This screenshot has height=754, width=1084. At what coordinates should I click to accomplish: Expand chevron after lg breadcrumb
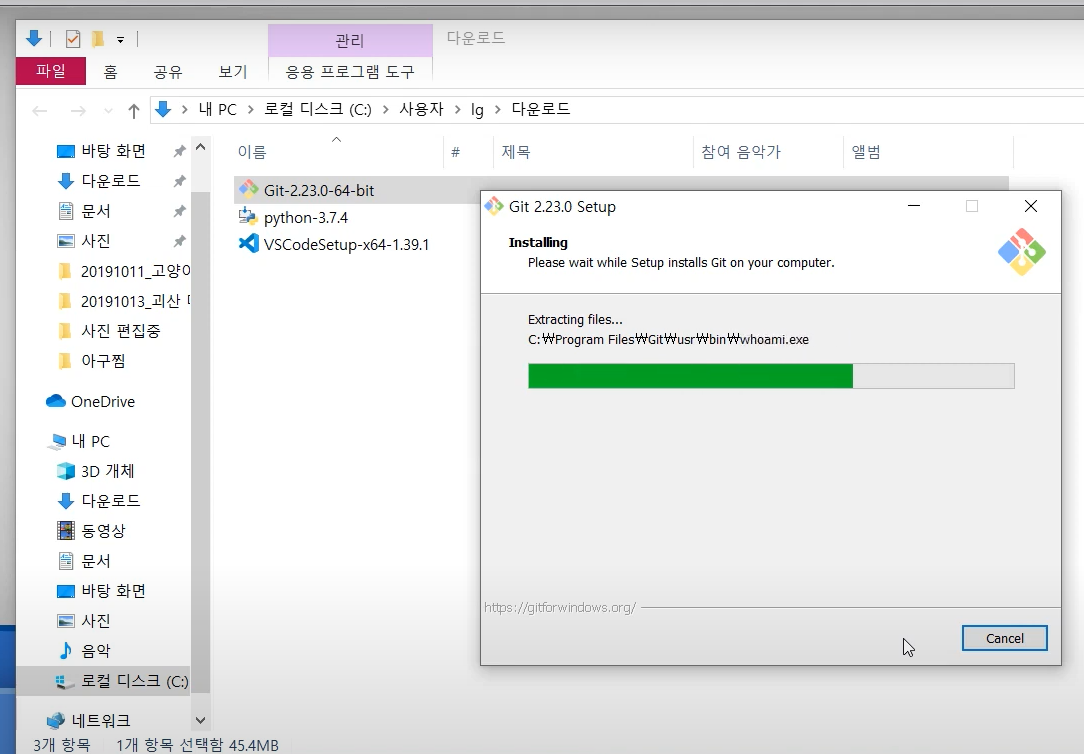point(497,109)
